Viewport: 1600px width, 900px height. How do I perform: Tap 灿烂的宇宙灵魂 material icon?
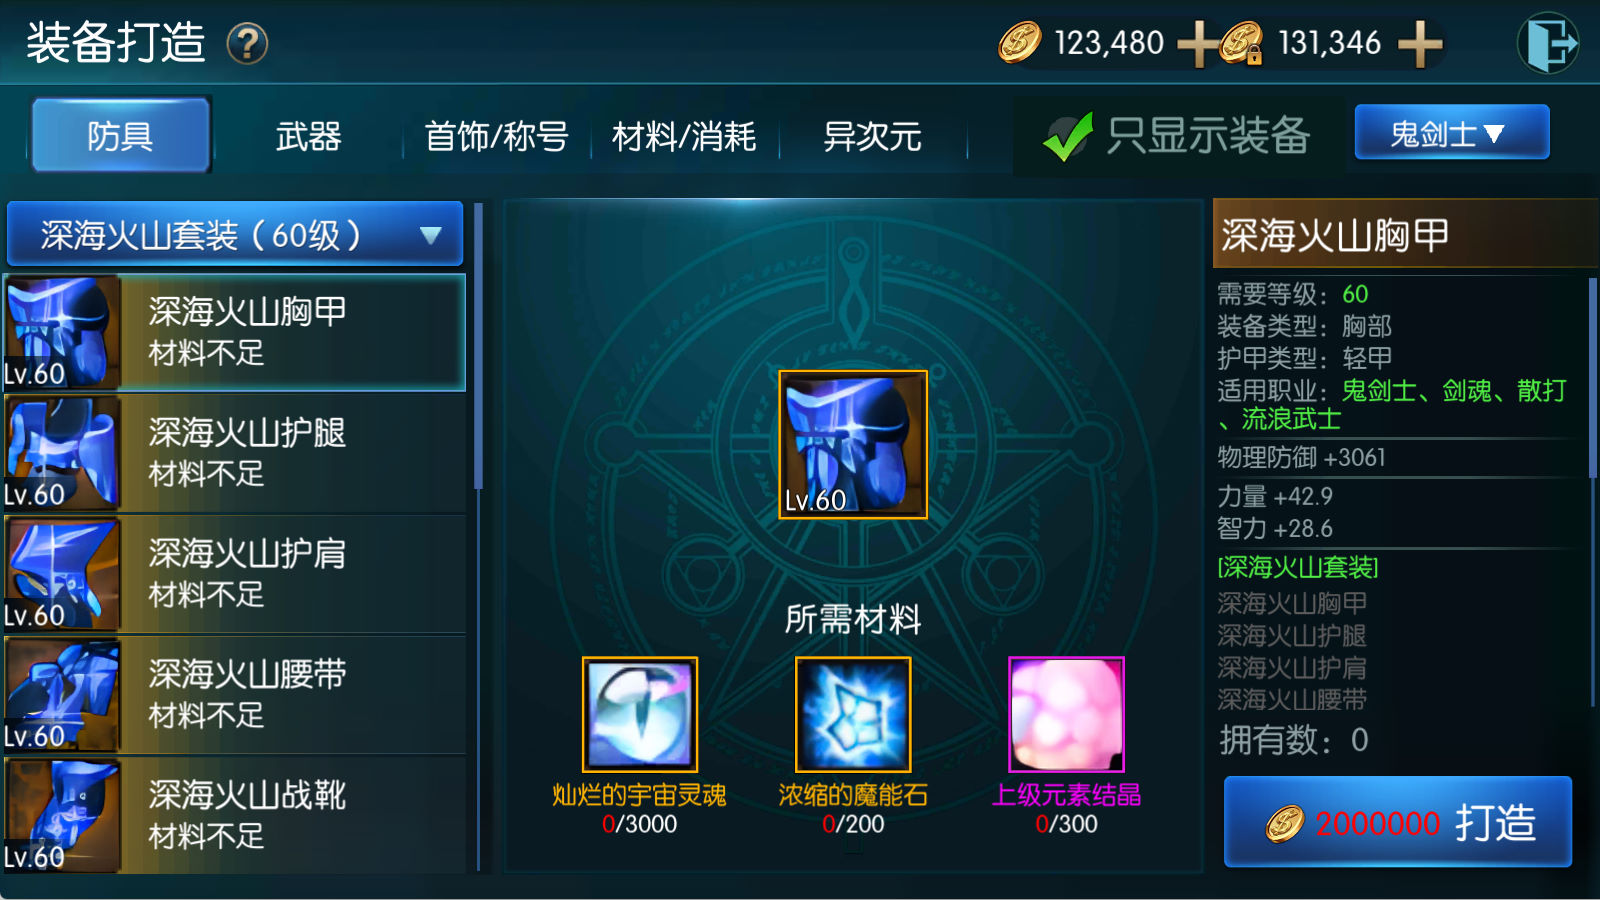[x=640, y=714]
